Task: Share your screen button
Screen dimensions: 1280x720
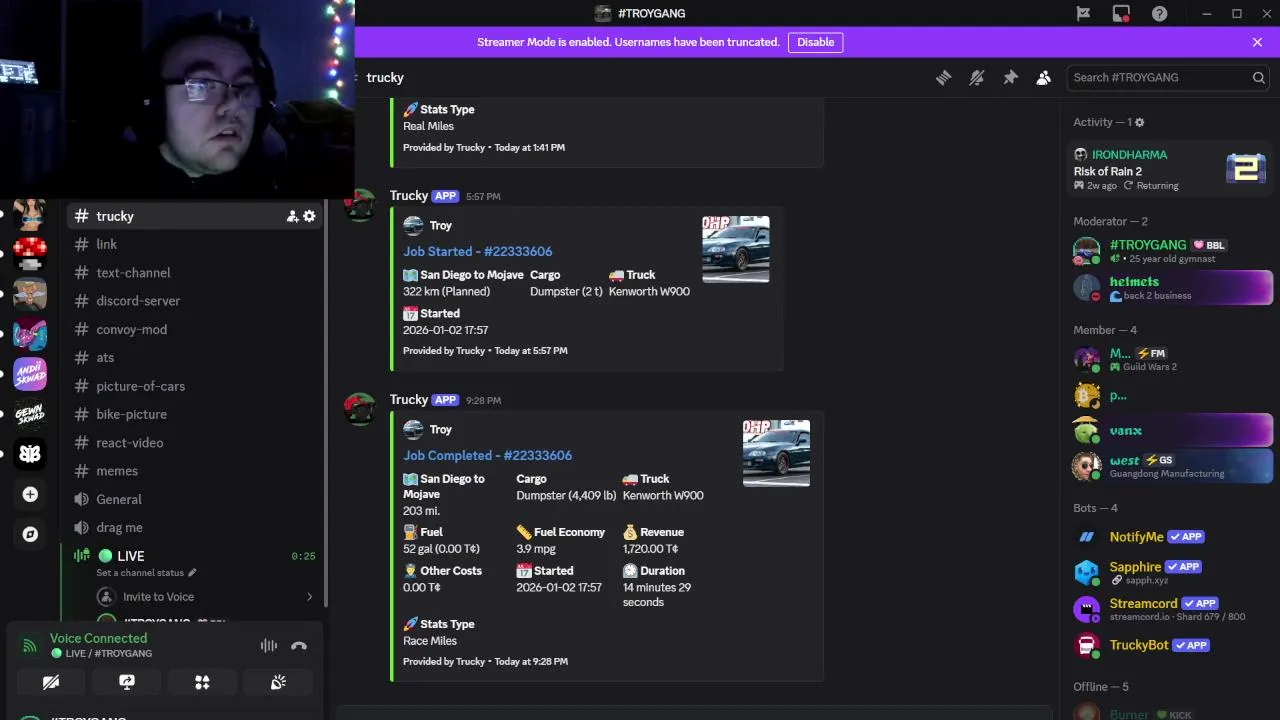Action: (x=127, y=682)
